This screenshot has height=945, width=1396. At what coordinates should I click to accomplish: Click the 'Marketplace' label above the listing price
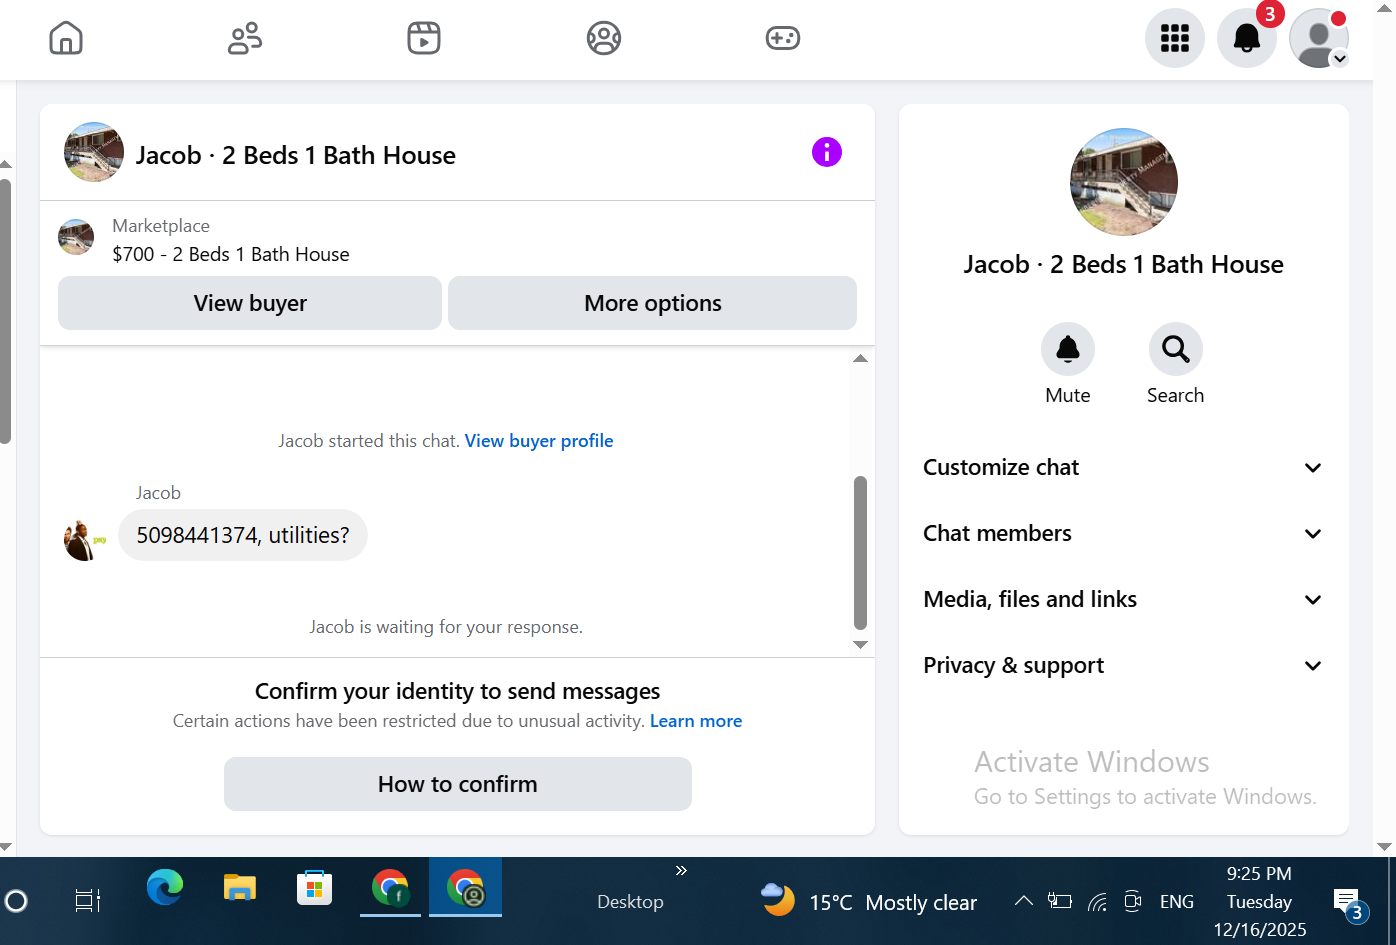[161, 226]
